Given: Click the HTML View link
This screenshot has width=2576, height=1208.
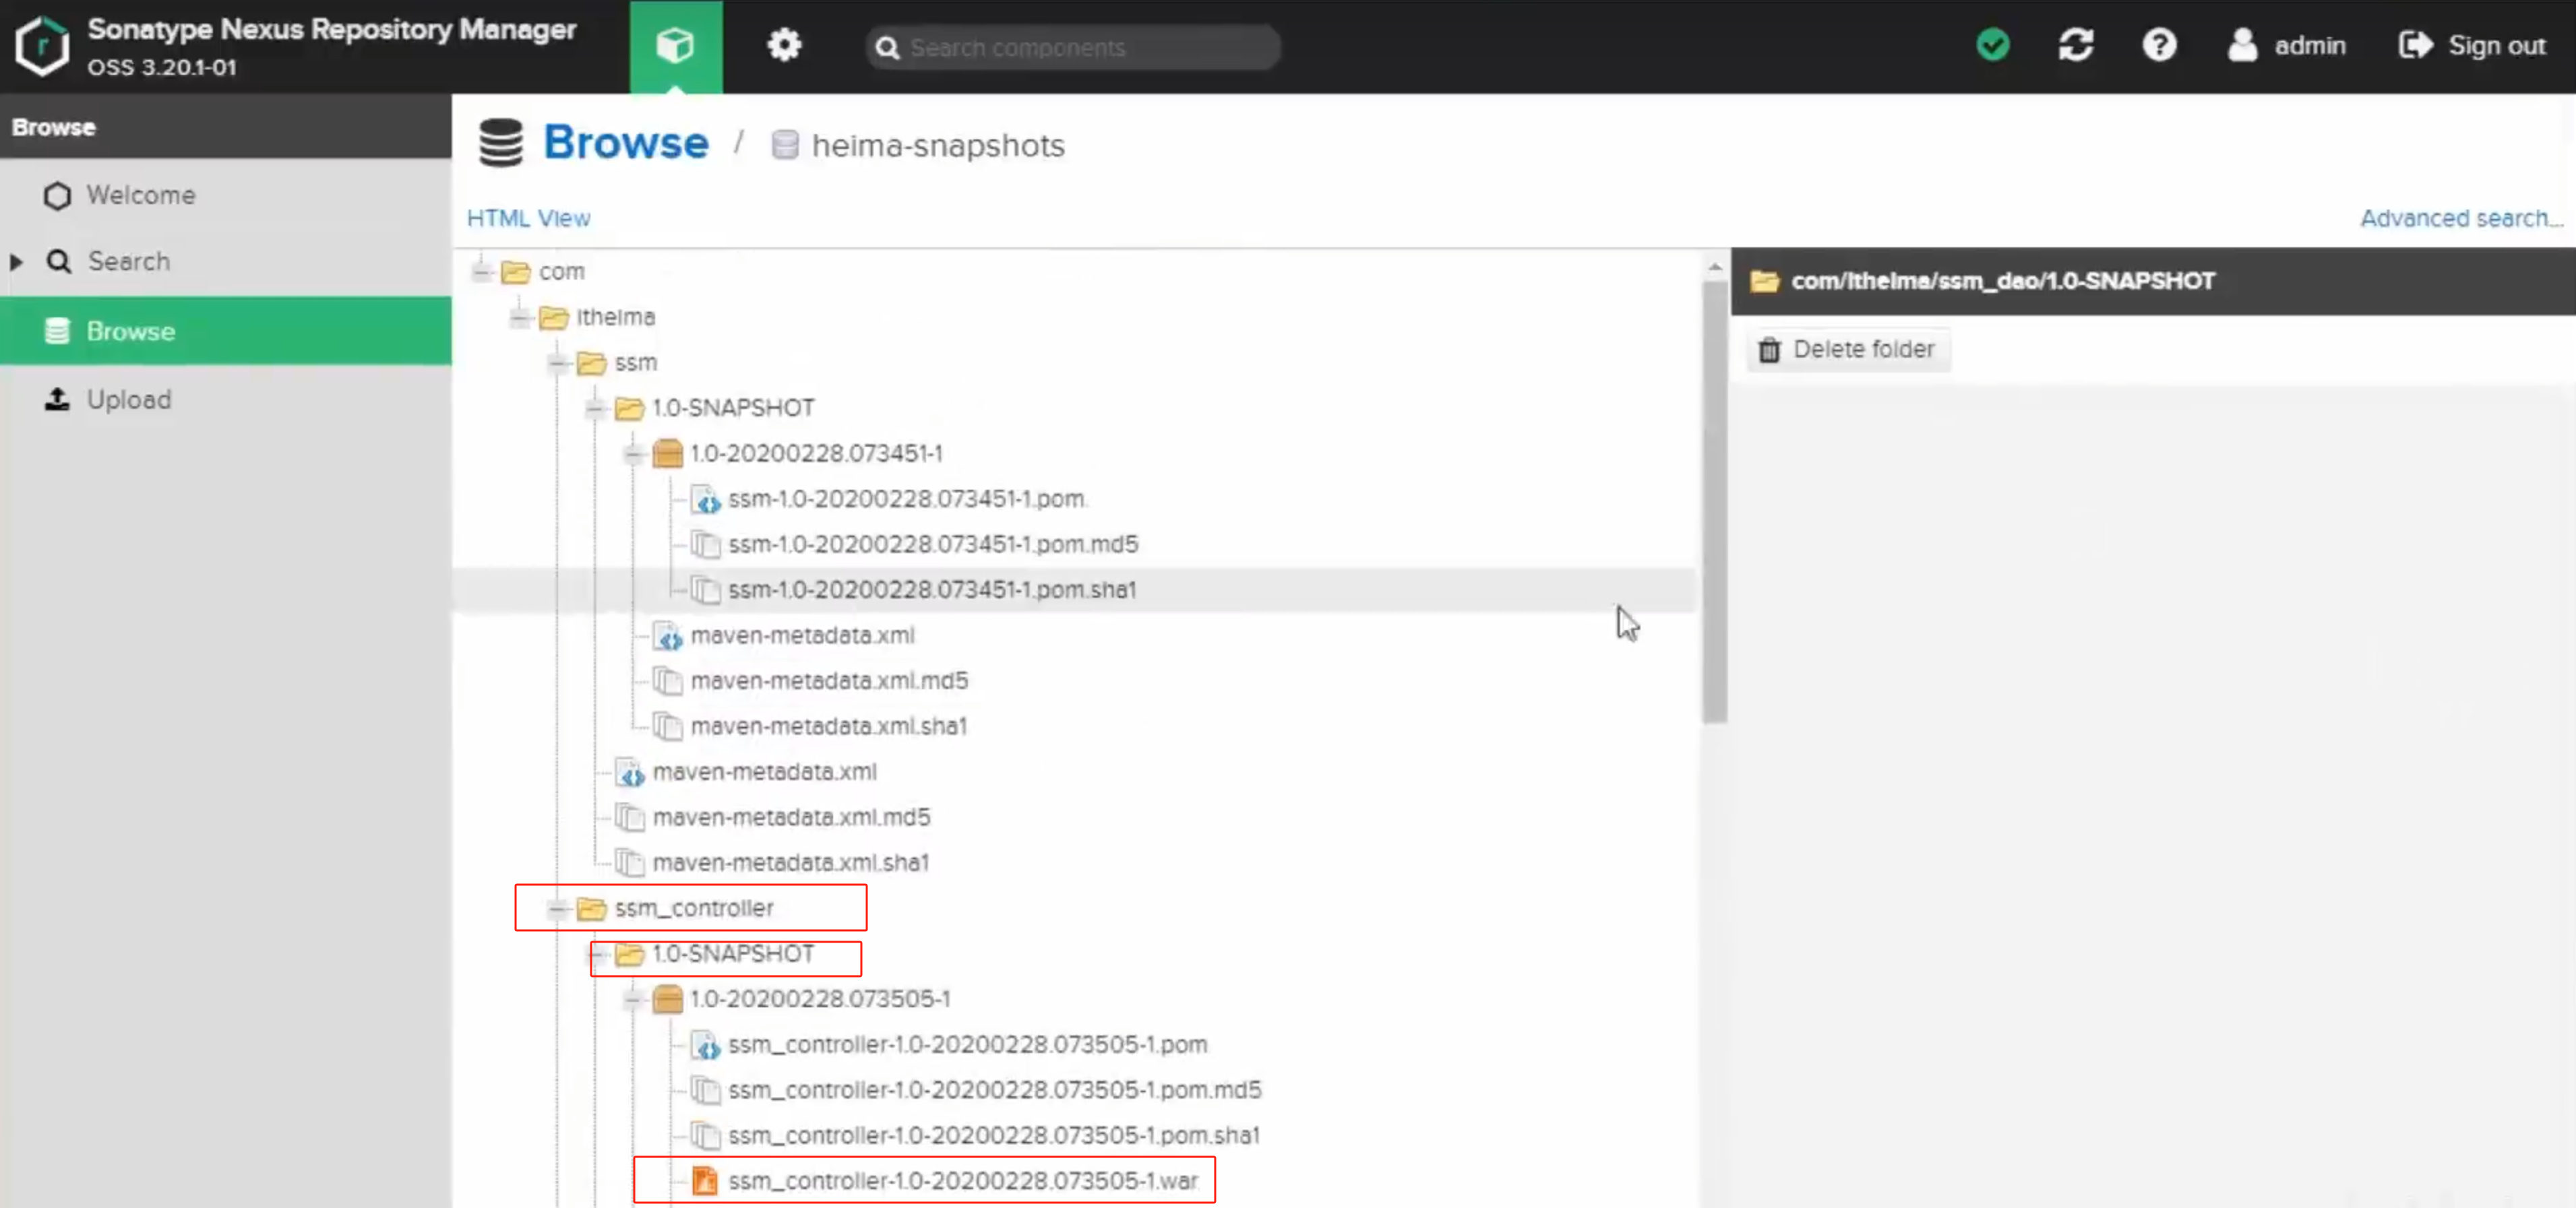Looking at the screenshot, I should [x=528, y=218].
